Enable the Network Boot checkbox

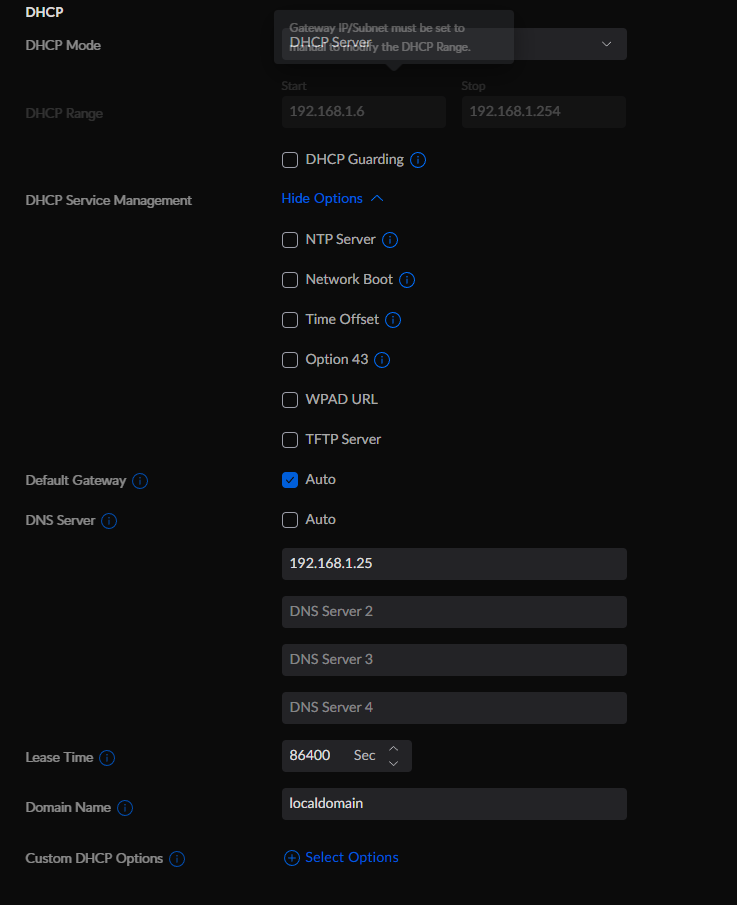coord(290,280)
